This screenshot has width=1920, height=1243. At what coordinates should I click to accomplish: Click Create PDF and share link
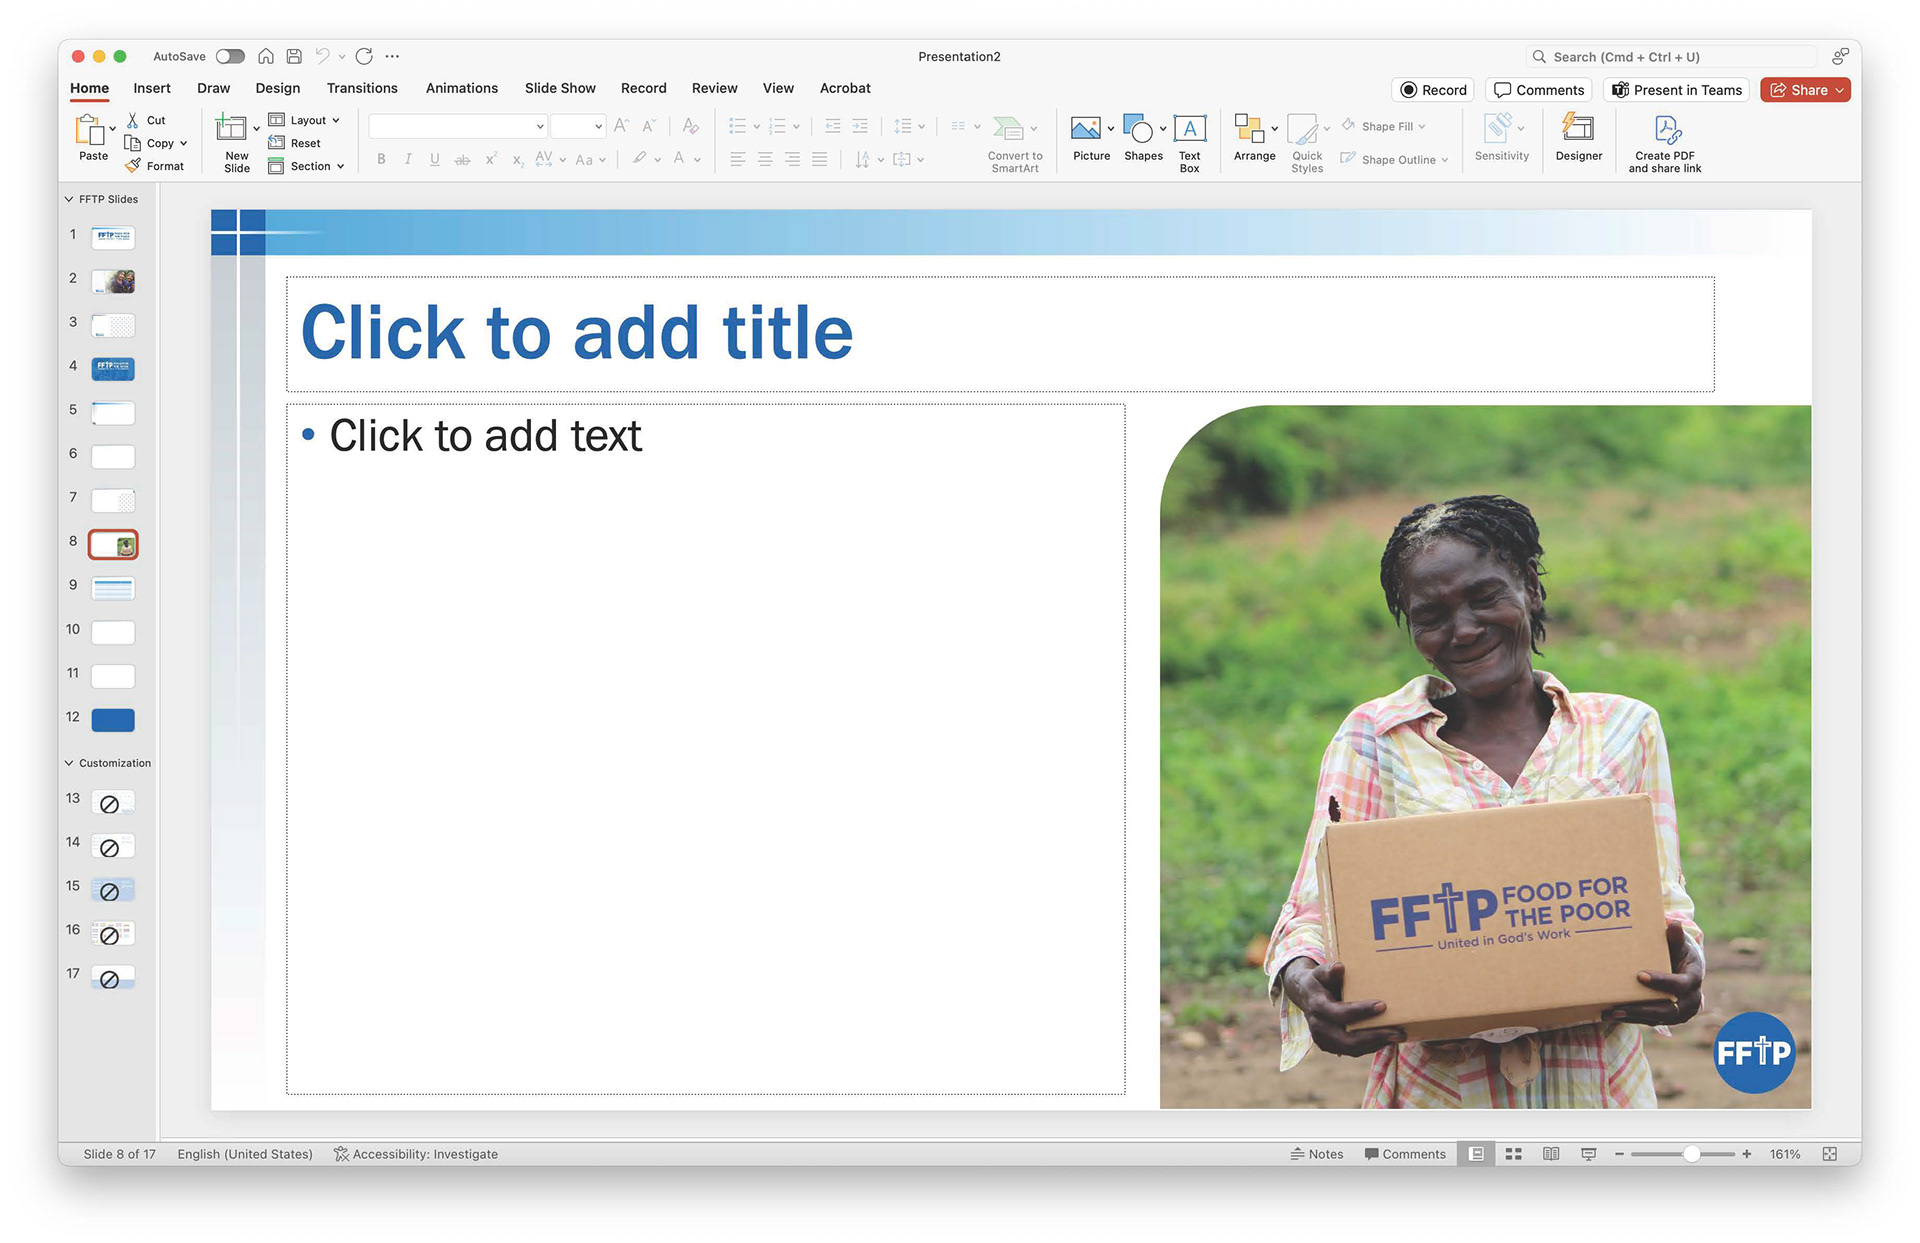1665,132
